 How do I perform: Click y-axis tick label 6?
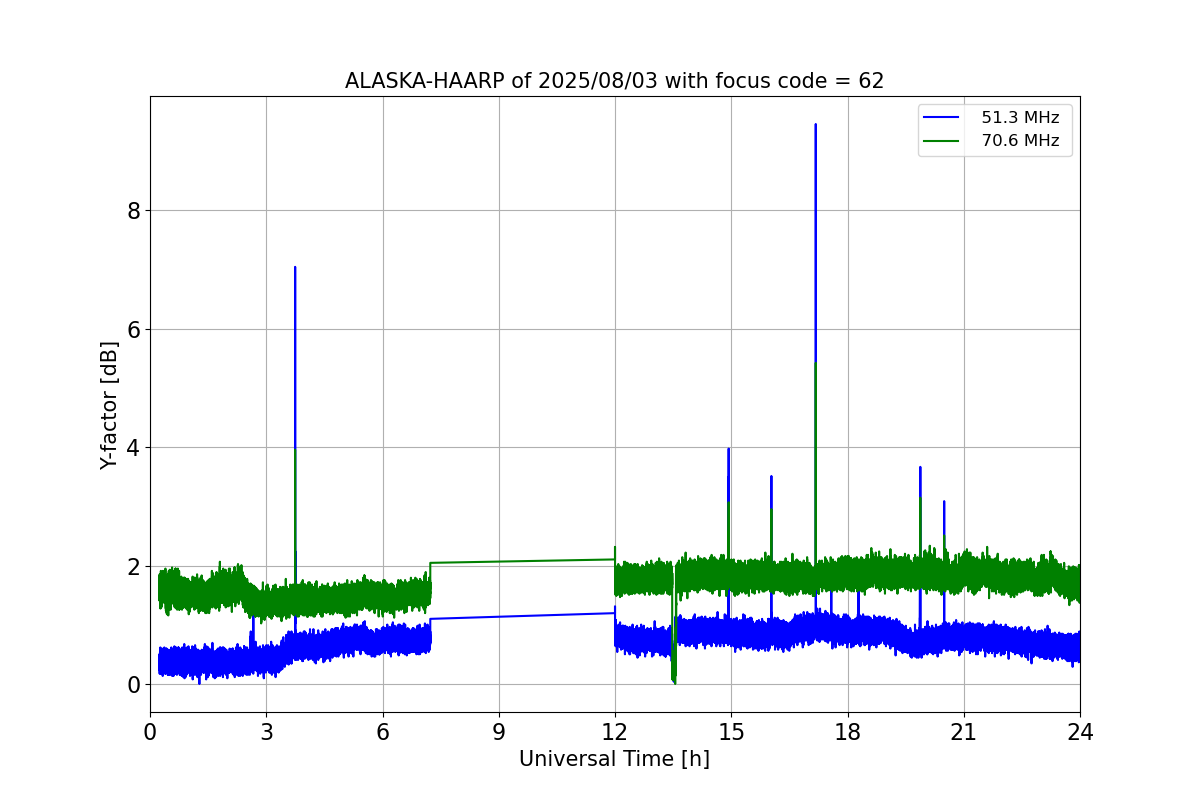(132, 329)
